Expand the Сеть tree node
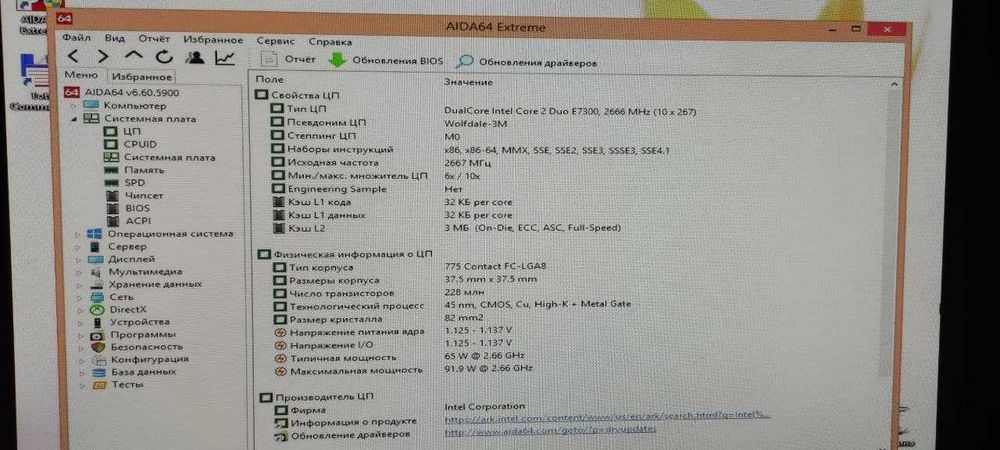This screenshot has height=450, width=1000. pos(78,297)
